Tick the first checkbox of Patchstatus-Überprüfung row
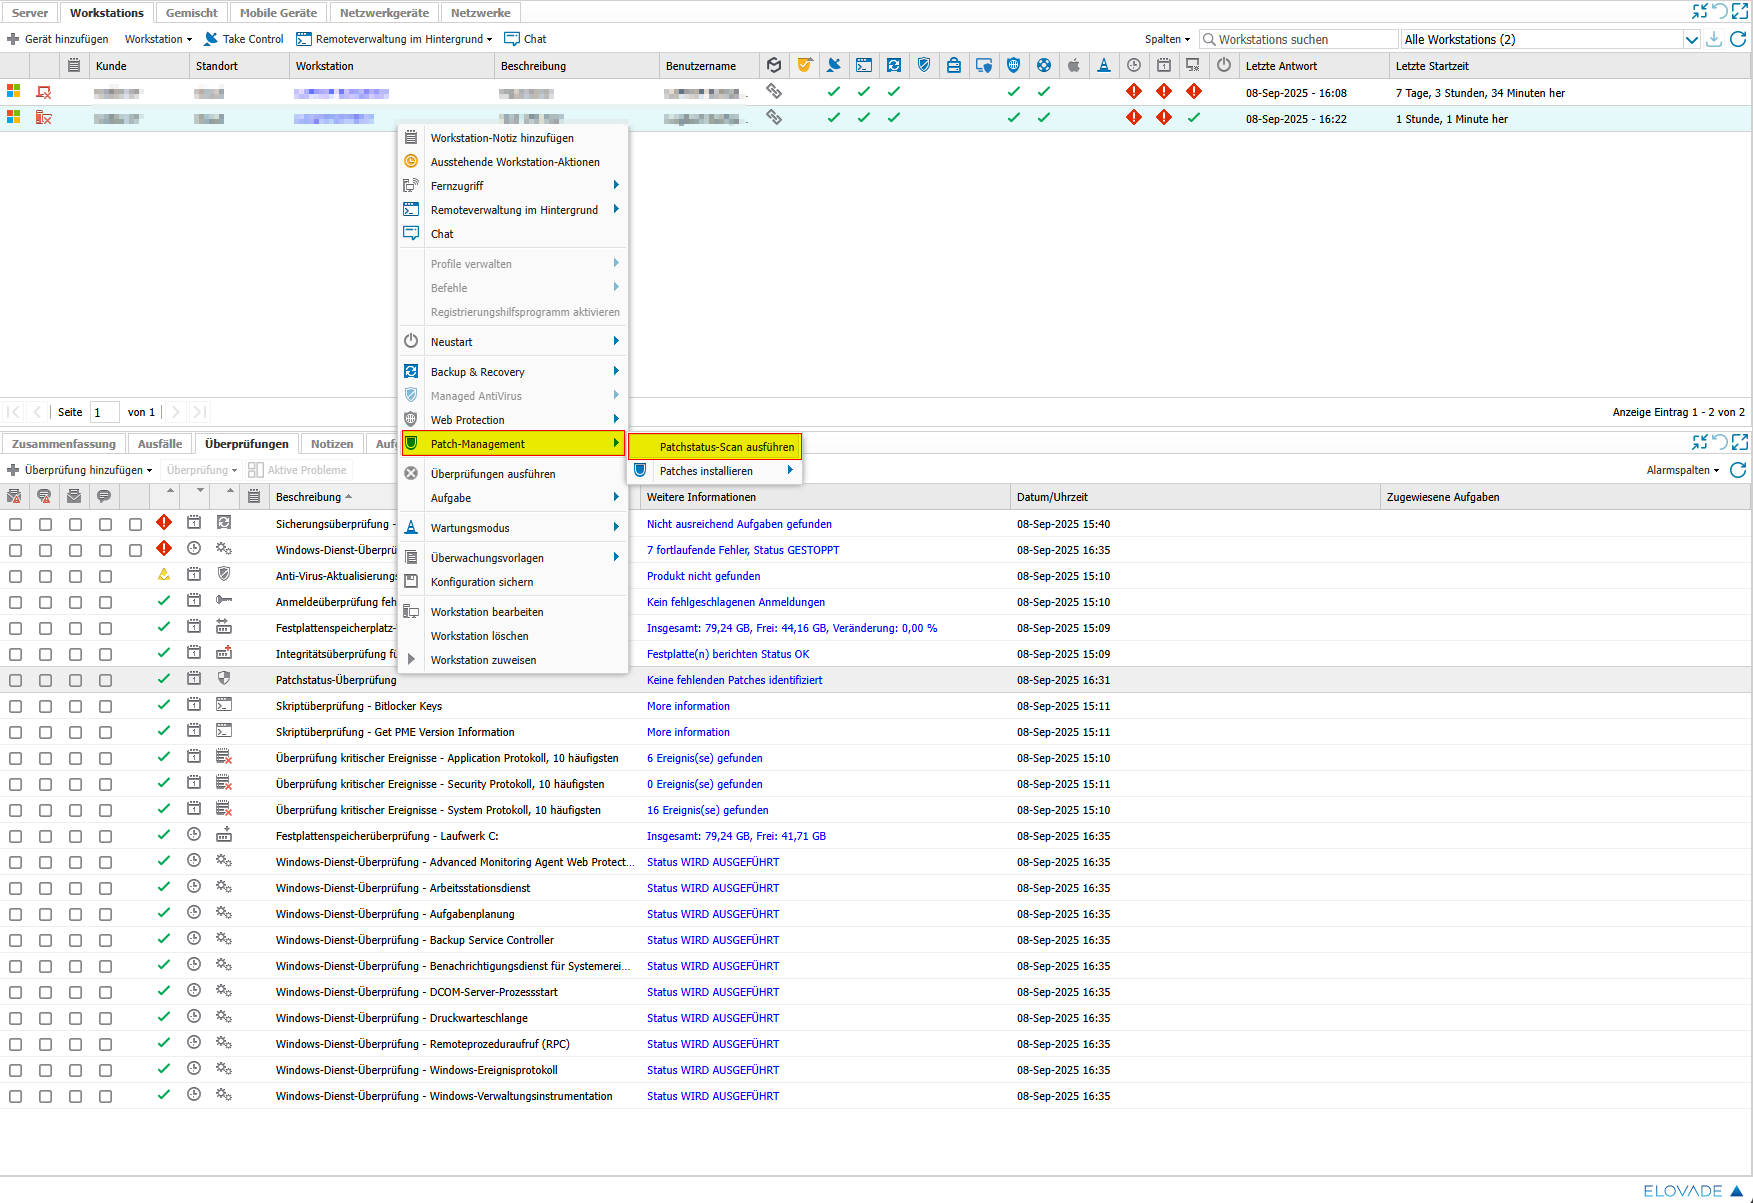This screenshot has height=1203, width=1753. pos(15,680)
